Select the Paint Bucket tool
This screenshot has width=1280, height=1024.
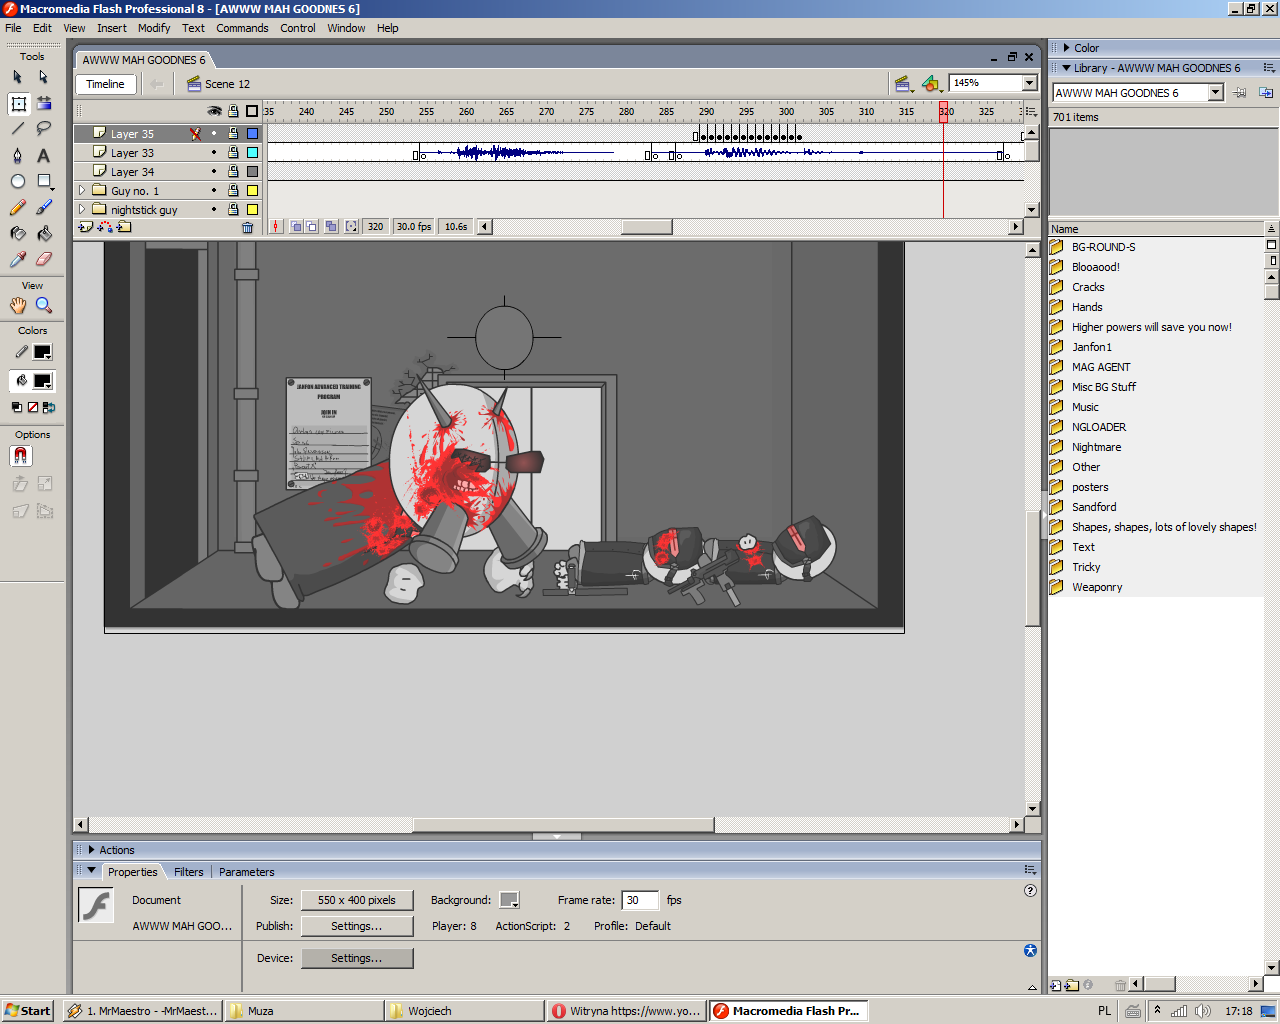click(x=44, y=233)
